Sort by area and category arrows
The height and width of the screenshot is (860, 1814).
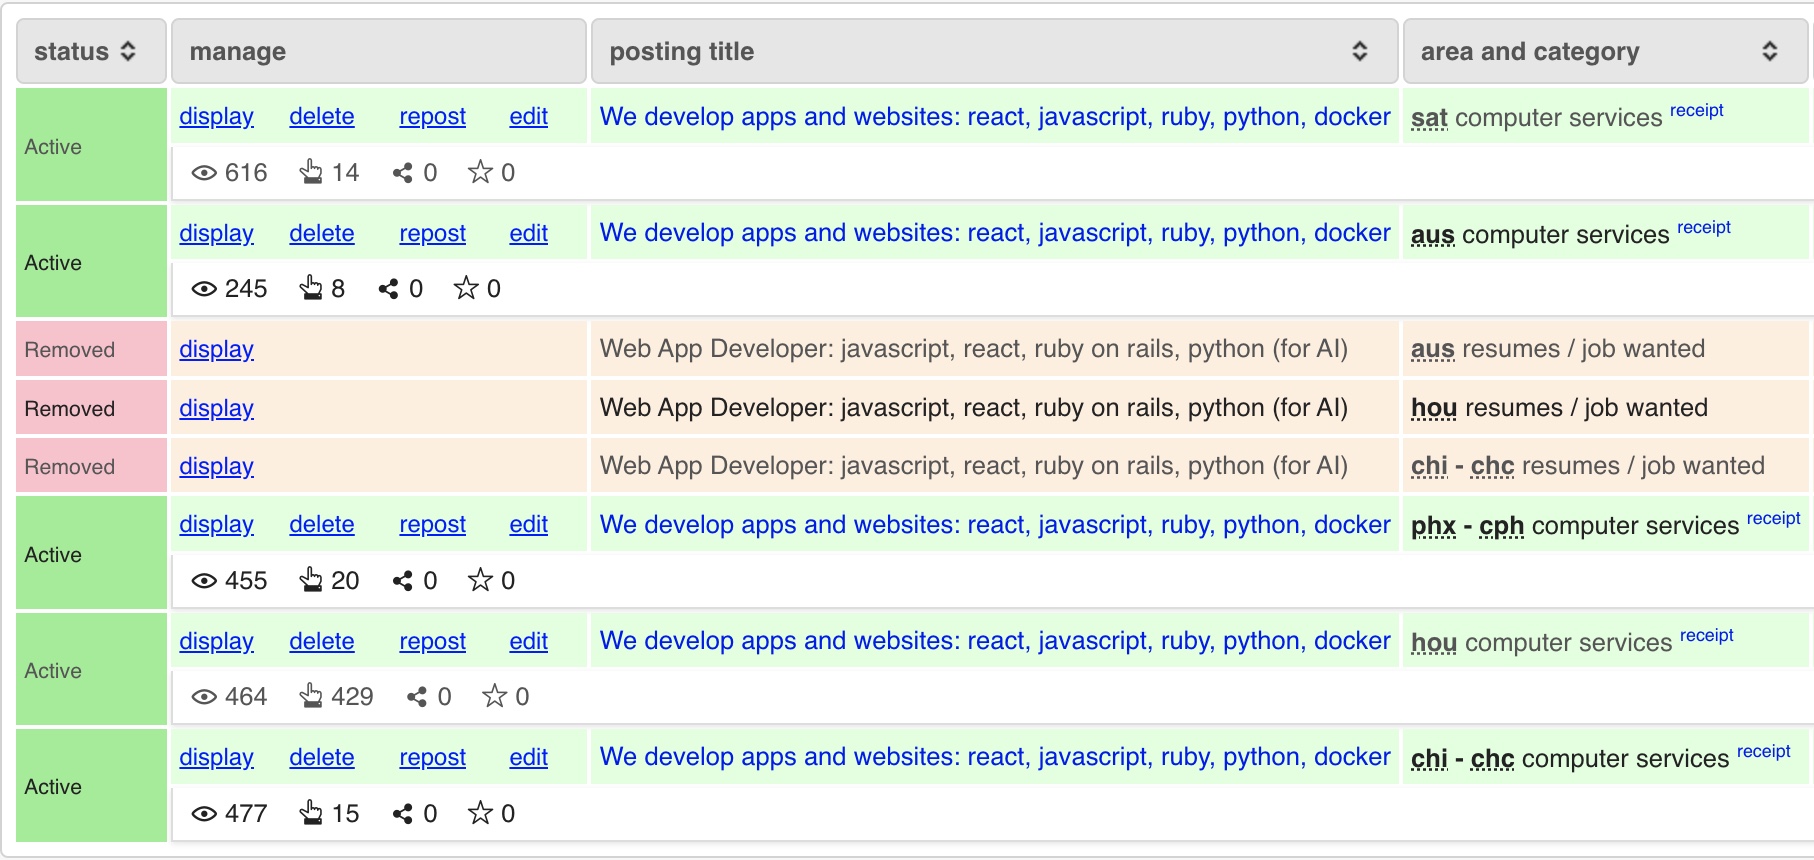[x=1769, y=51]
